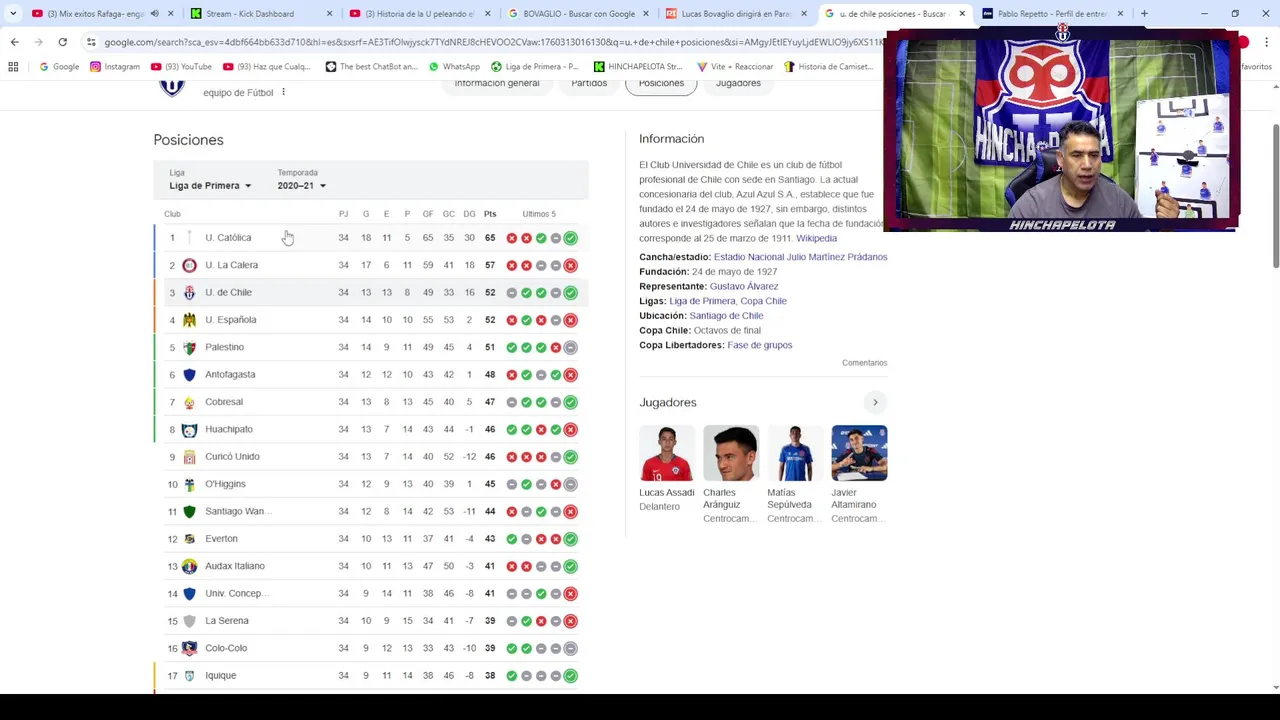Open the (93) YouTube bookmark
The height and width of the screenshot is (720, 1280).
(181, 67)
